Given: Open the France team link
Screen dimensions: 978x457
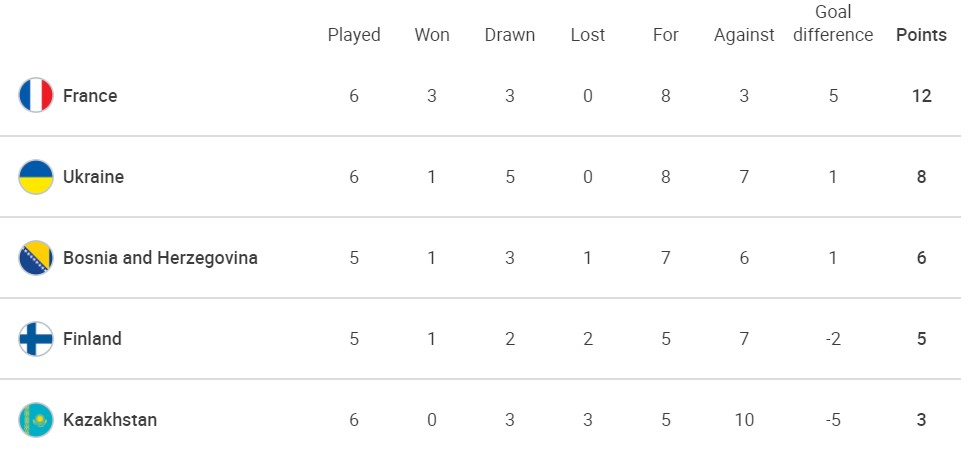Looking at the screenshot, I should click(90, 96).
